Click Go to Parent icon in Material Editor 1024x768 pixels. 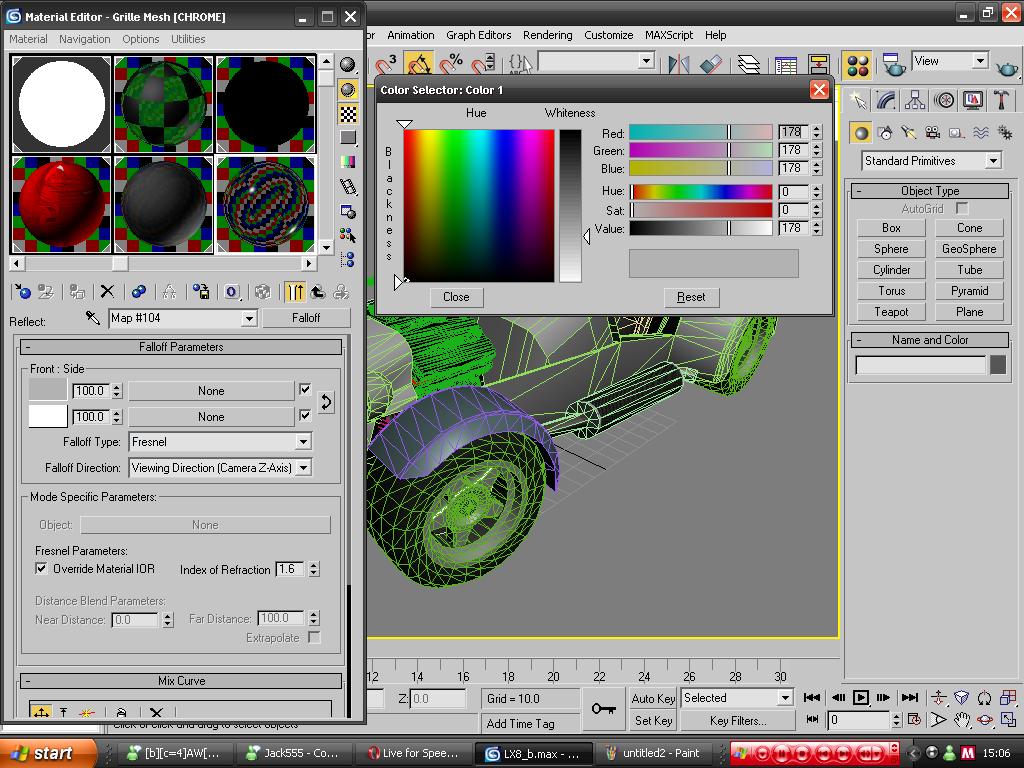coord(318,292)
